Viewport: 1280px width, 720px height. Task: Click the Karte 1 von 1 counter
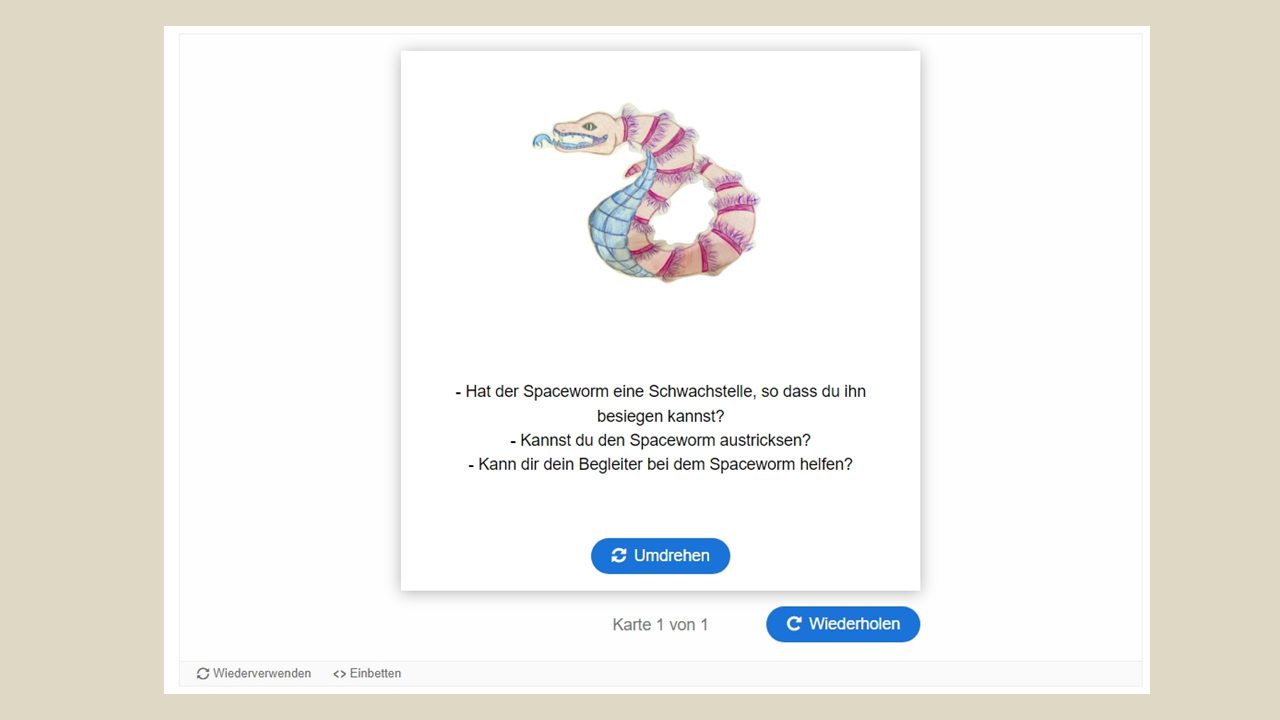pos(660,625)
